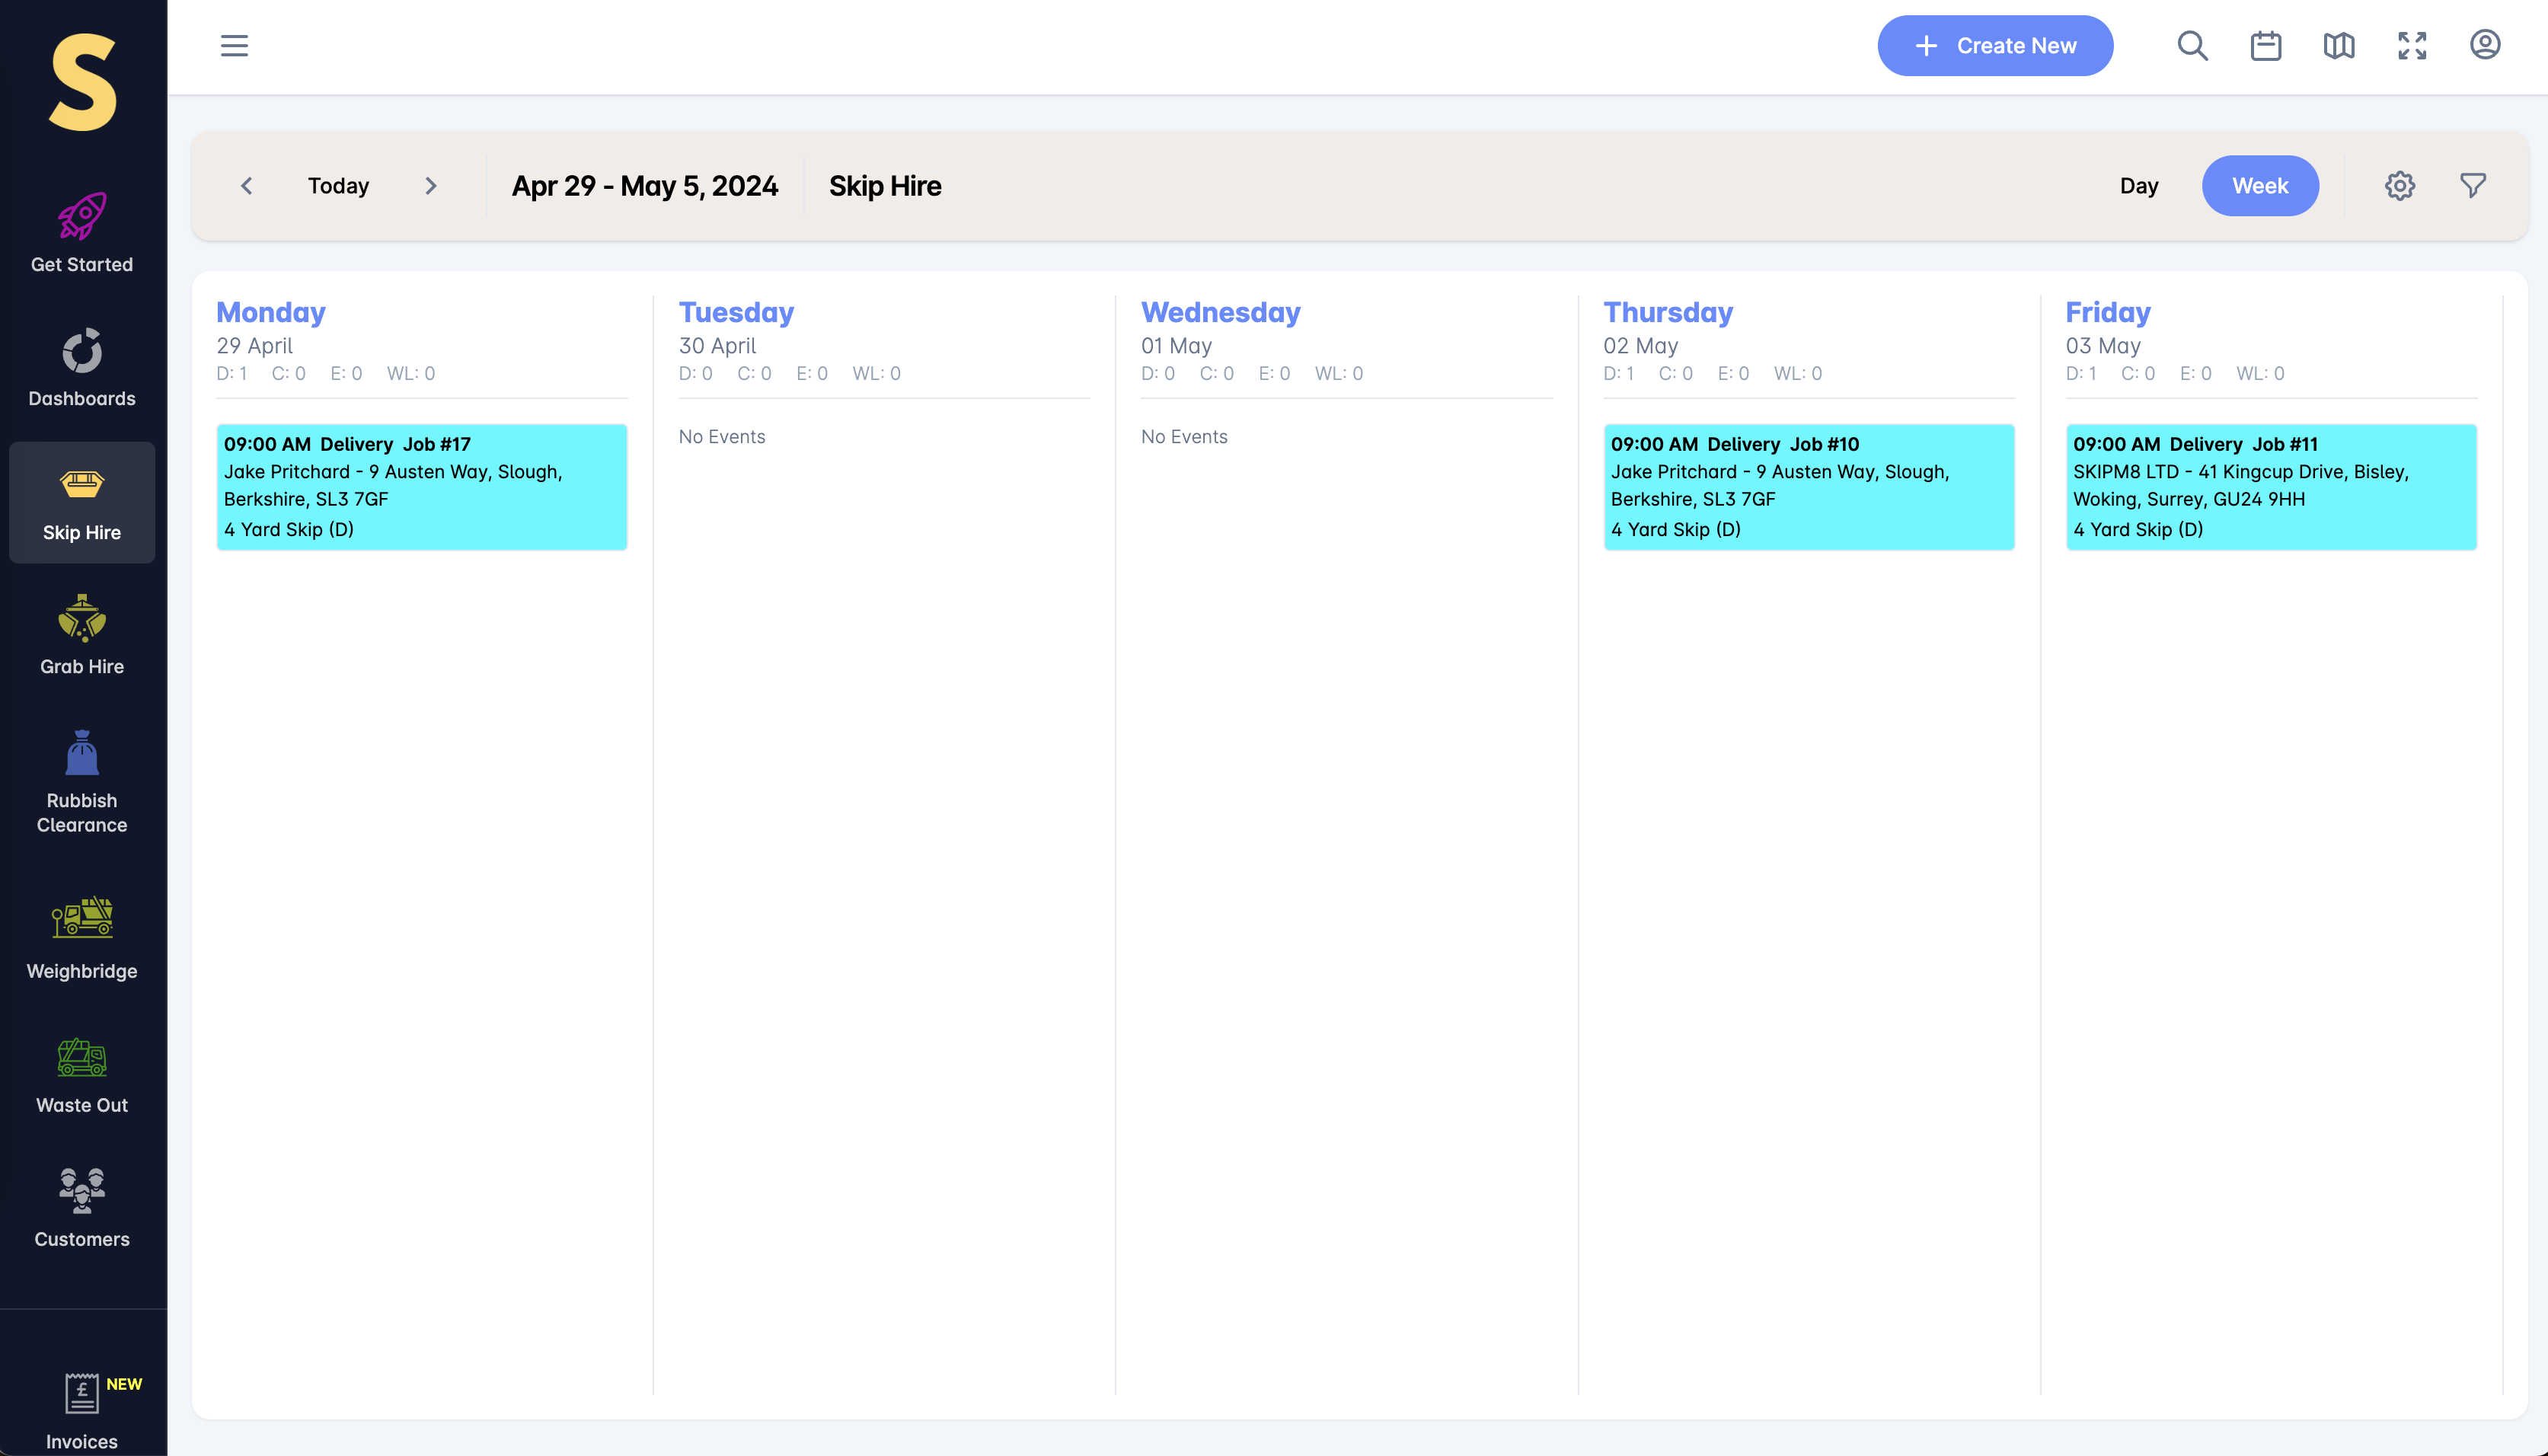The image size is (2548, 1456).
Task: Click the Friday day heading
Action: (2108, 312)
